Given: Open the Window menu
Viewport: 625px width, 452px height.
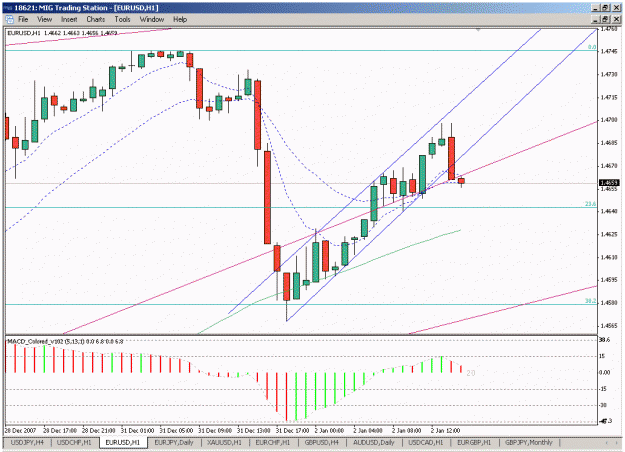Looking at the screenshot, I should click(x=151, y=19).
